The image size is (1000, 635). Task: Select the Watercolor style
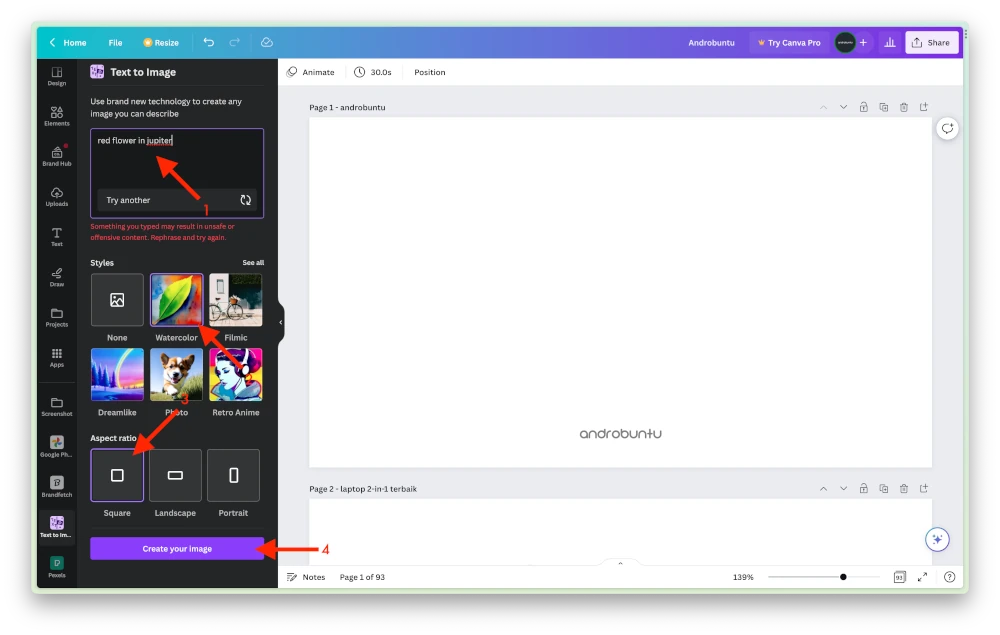[176, 299]
